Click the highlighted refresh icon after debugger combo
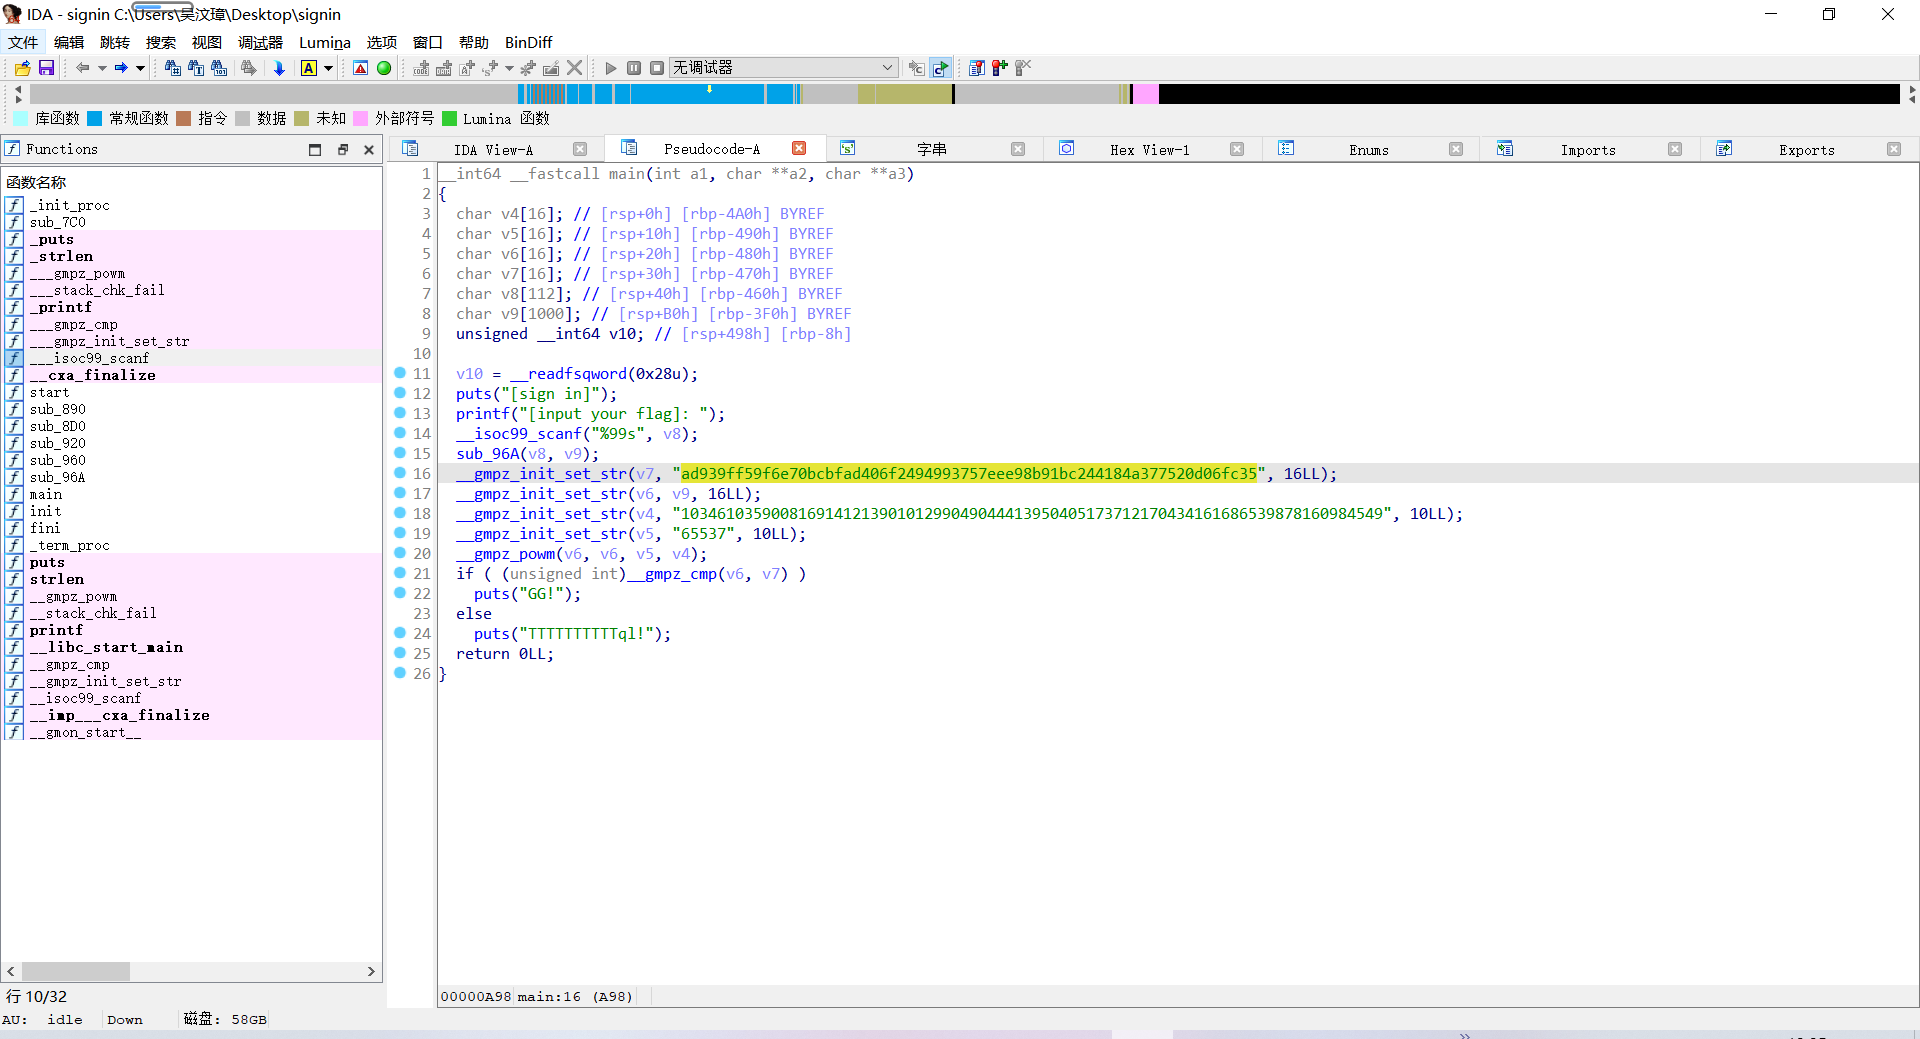 (x=940, y=68)
